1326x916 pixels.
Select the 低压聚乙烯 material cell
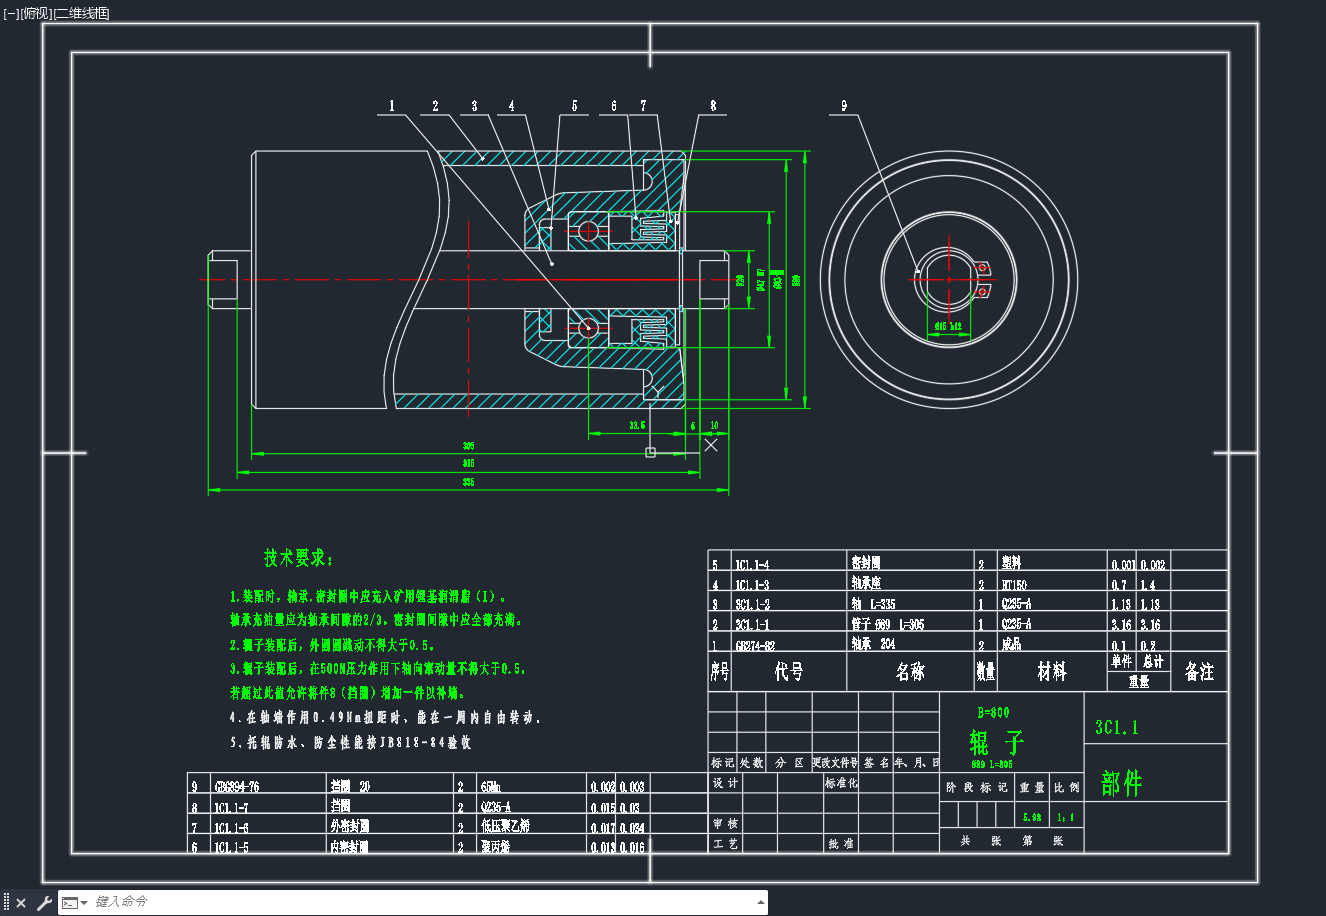click(x=504, y=827)
